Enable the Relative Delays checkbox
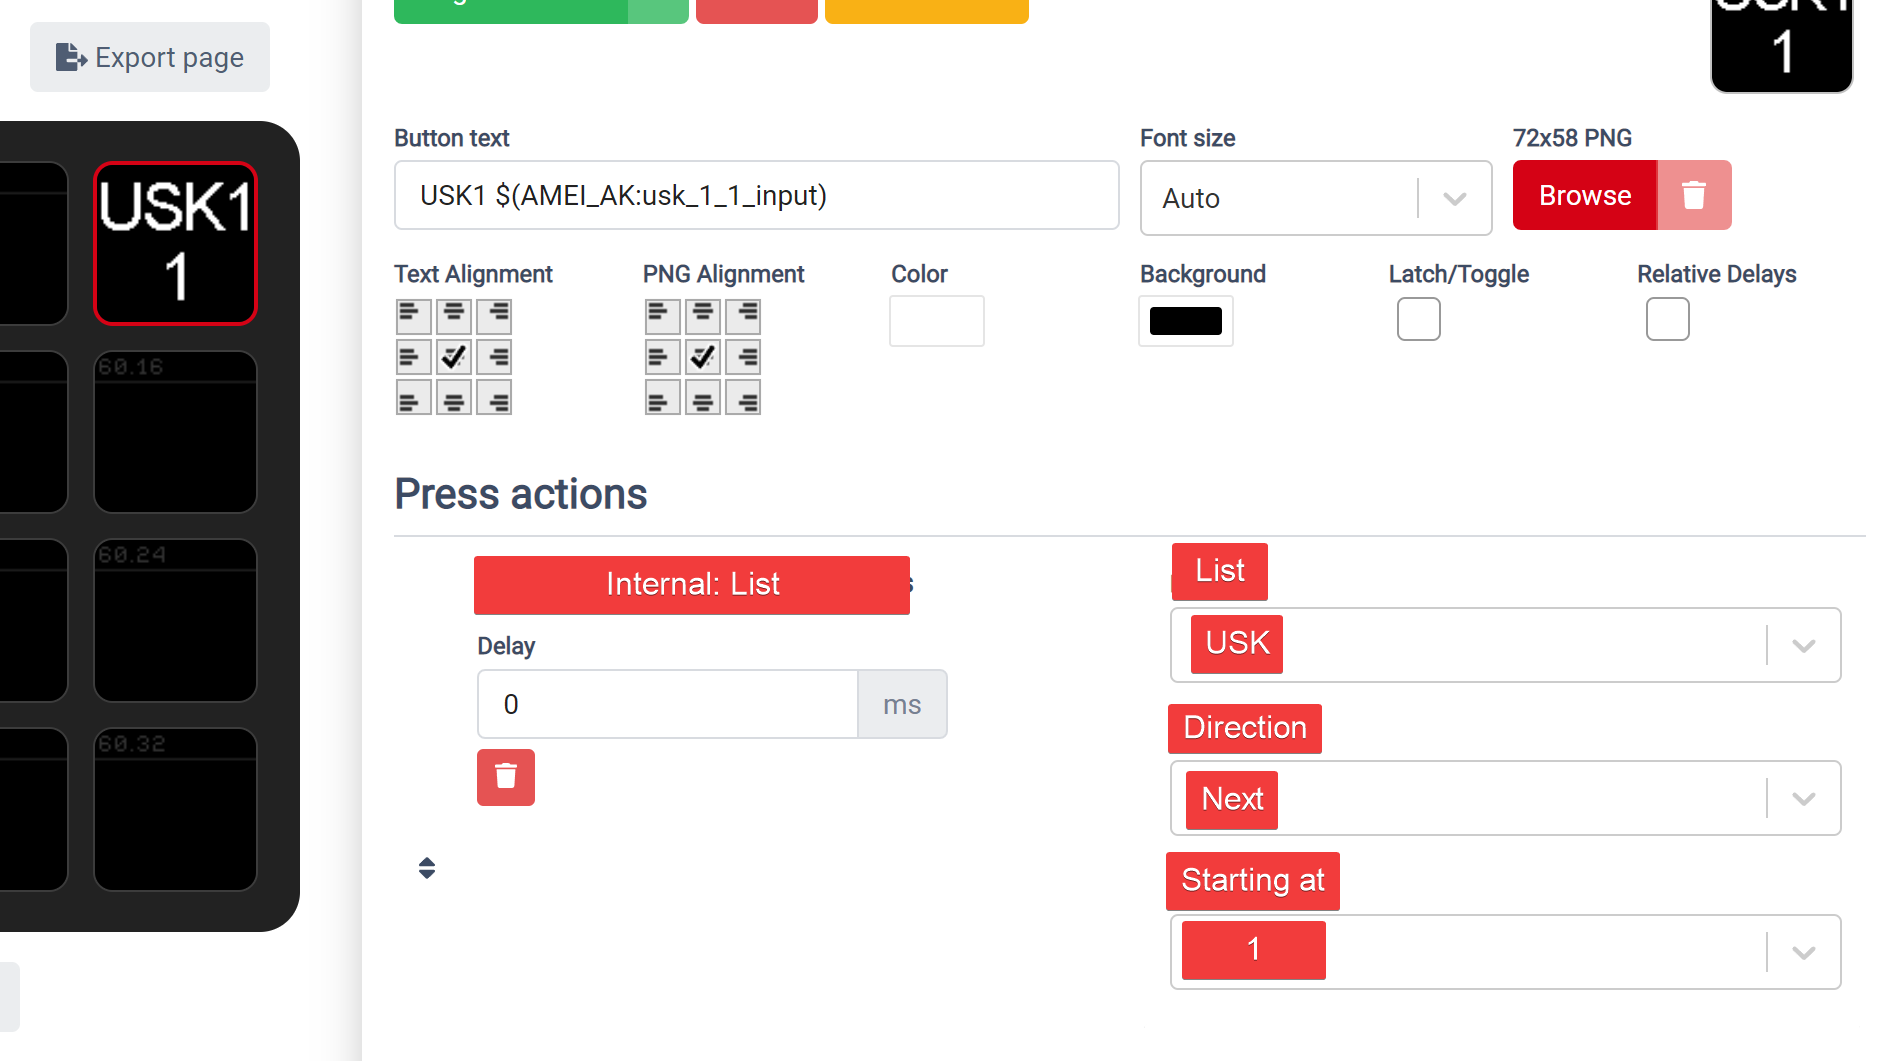Viewport: 1891px width, 1061px height. coord(1667,319)
